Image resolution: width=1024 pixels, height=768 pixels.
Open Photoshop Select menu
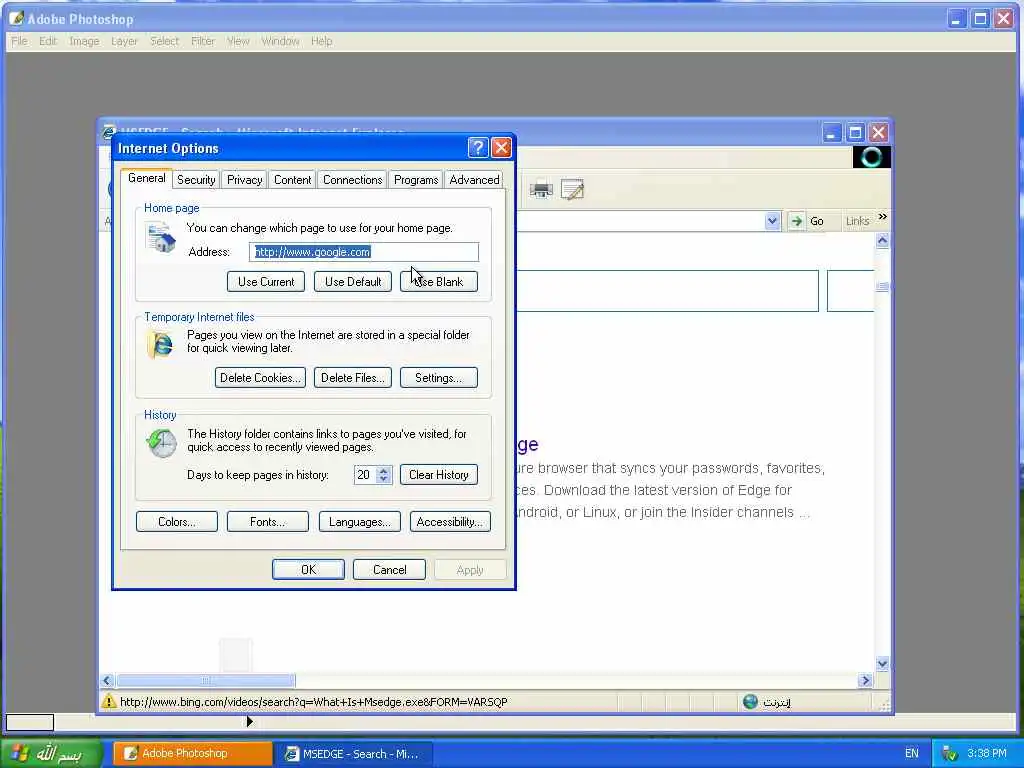tap(165, 41)
